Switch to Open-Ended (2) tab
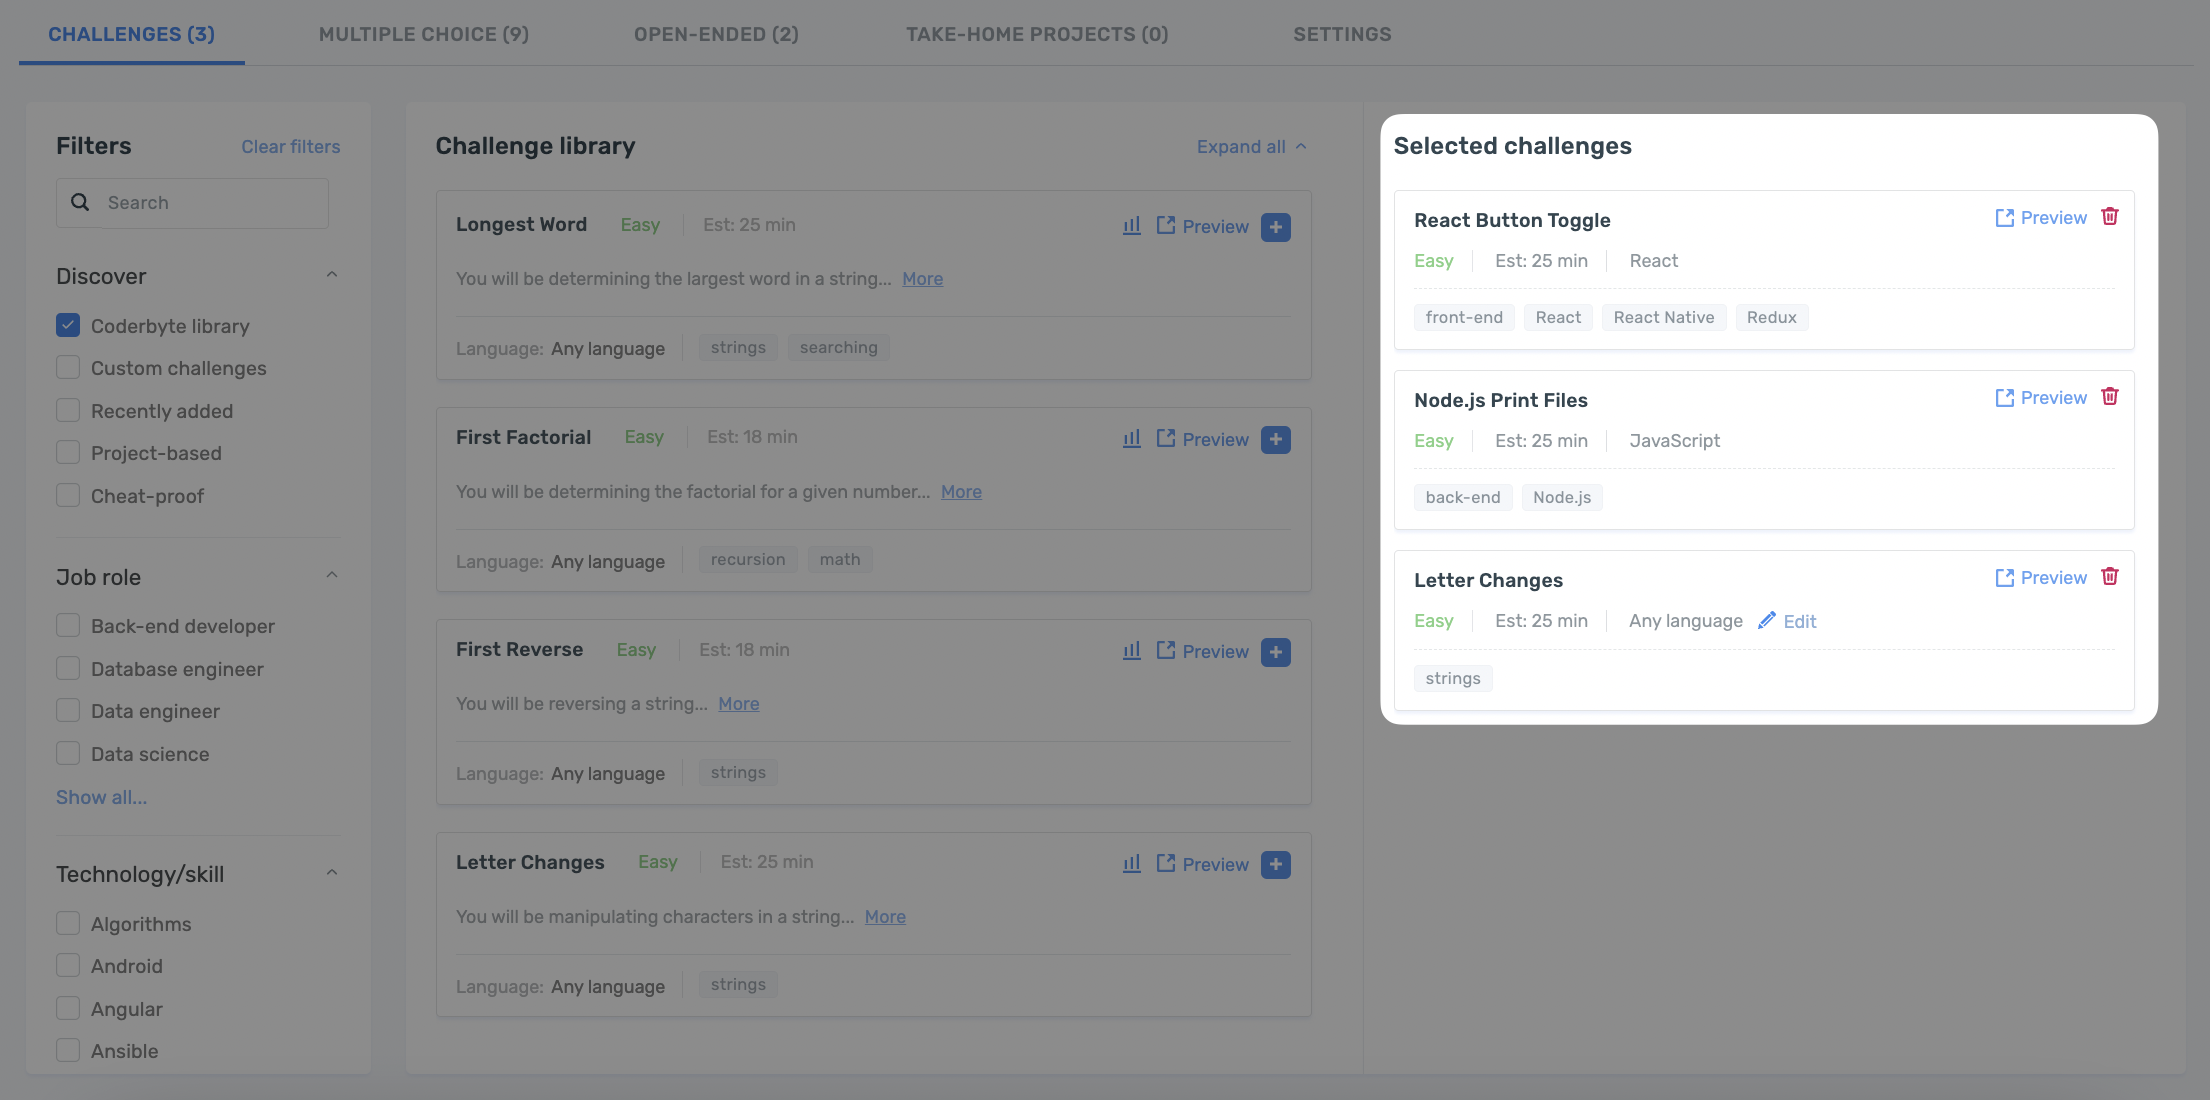Viewport: 2210px width, 1100px height. 716,34
